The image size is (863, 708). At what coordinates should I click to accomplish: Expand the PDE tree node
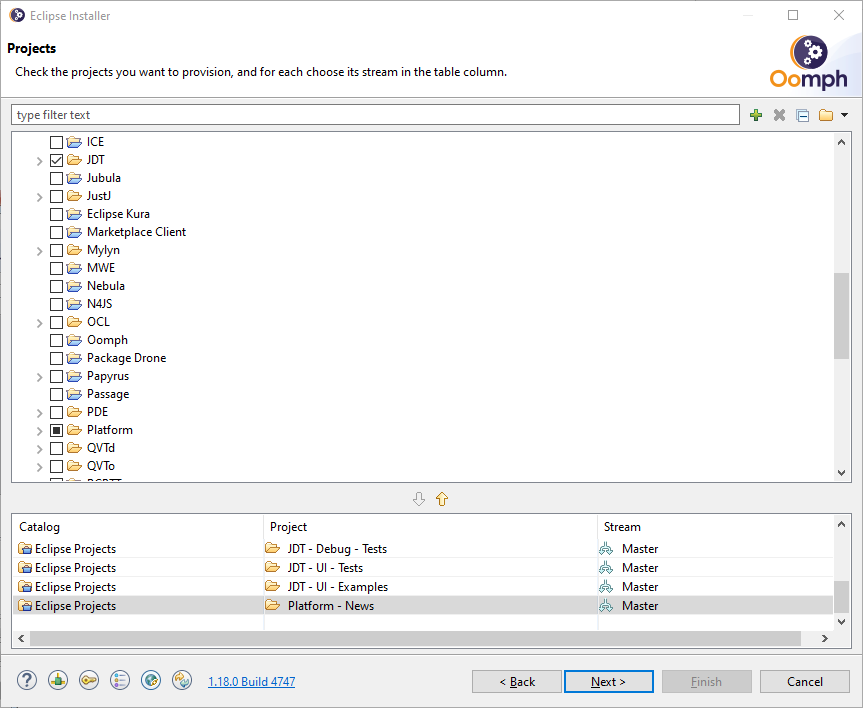click(x=39, y=412)
